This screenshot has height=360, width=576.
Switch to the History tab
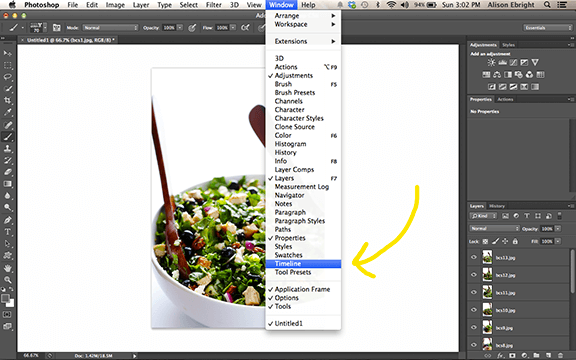coord(497,206)
